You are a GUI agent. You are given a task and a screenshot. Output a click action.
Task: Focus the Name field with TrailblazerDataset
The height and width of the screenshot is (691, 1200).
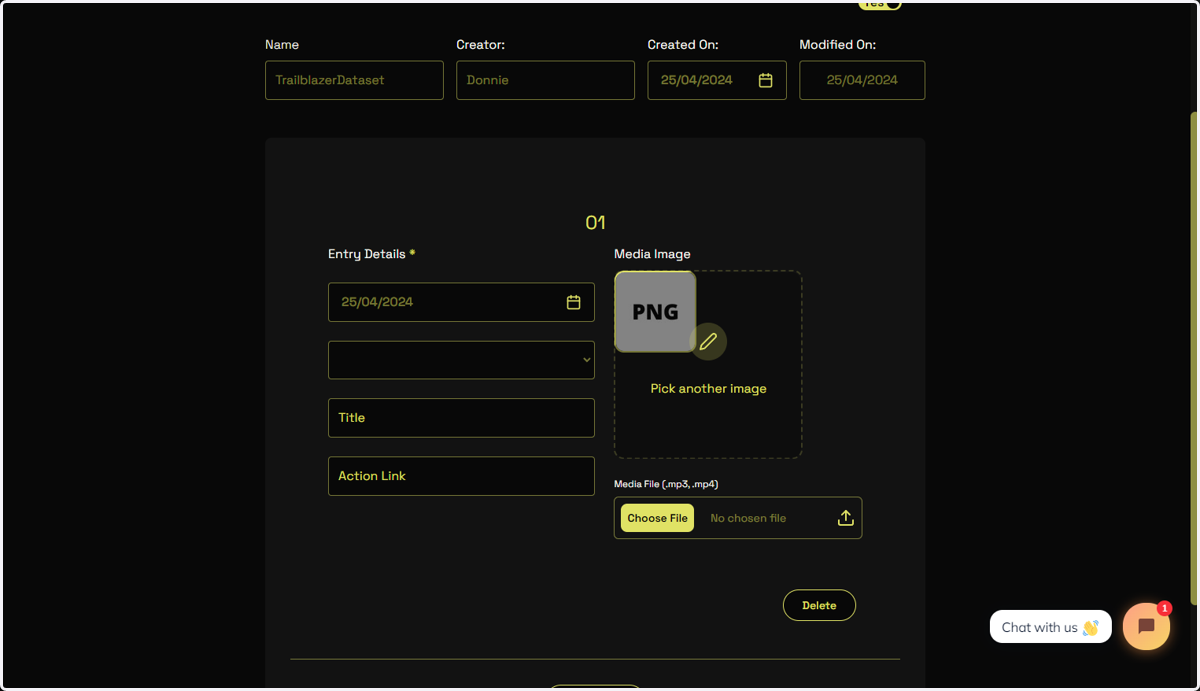[x=354, y=80]
